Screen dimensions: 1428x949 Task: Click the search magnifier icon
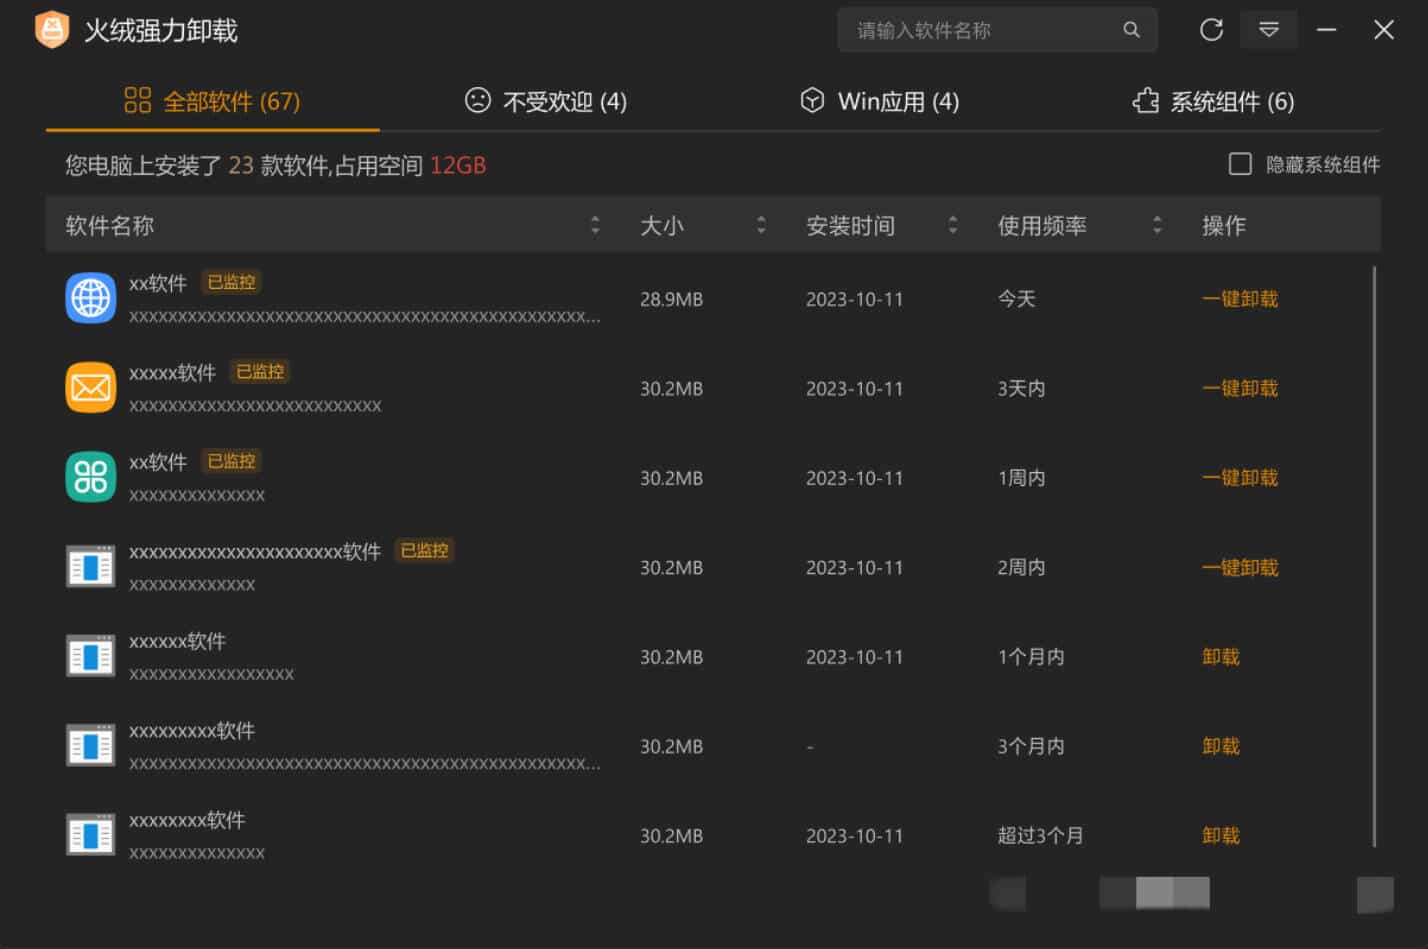pos(1131,30)
